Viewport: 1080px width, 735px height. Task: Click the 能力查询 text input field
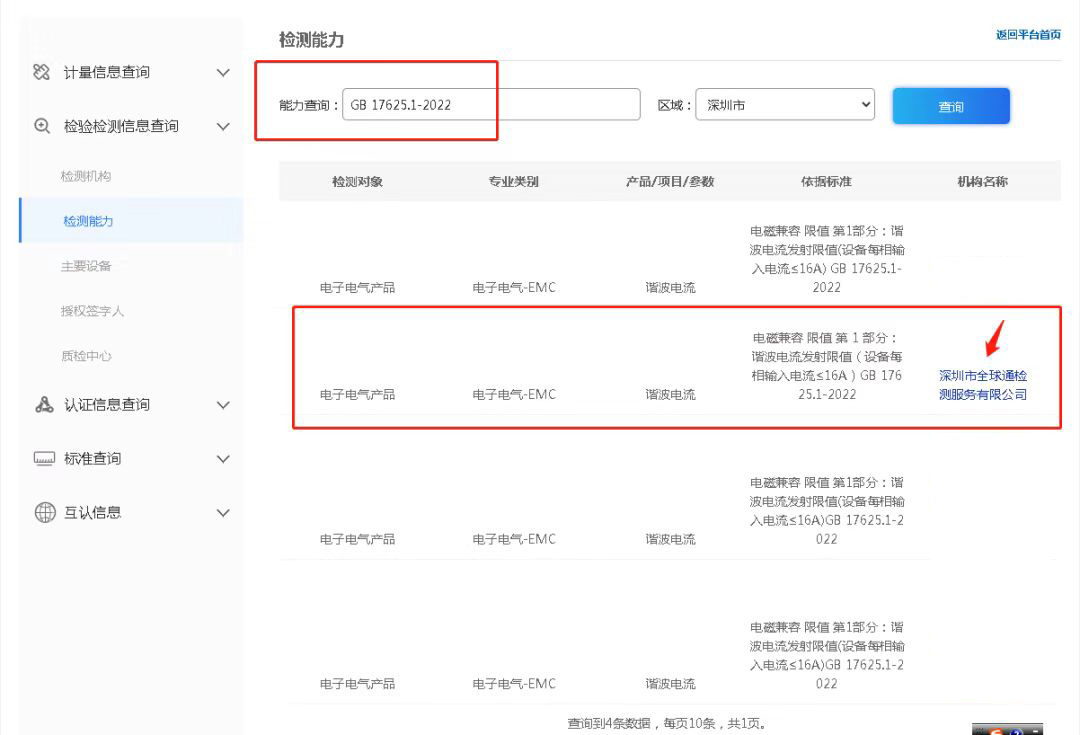pyautogui.click(x=490, y=105)
